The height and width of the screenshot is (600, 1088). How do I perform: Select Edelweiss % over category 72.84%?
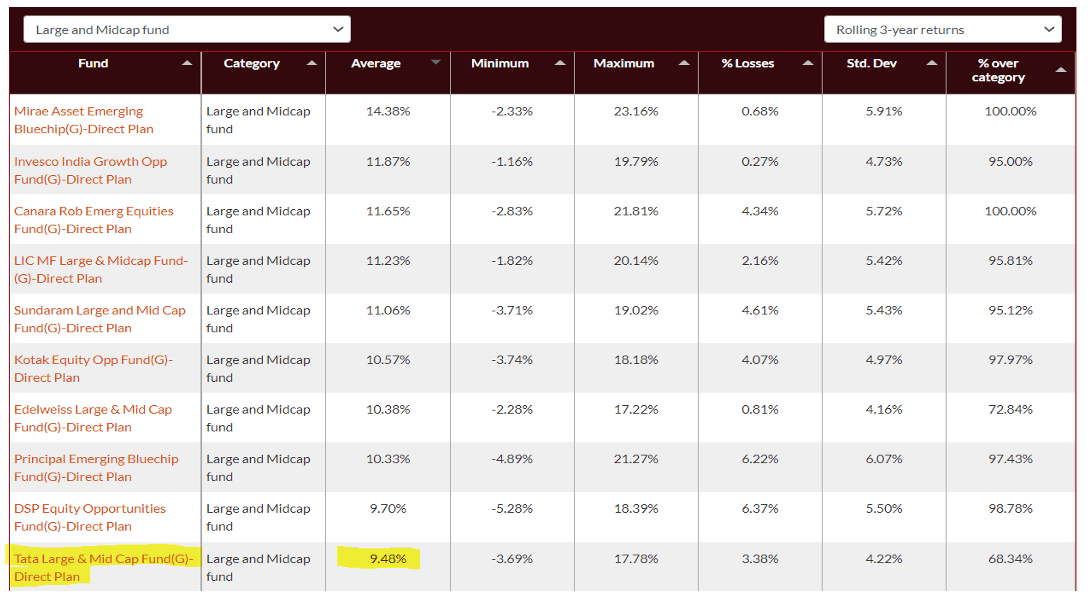(1010, 409)
